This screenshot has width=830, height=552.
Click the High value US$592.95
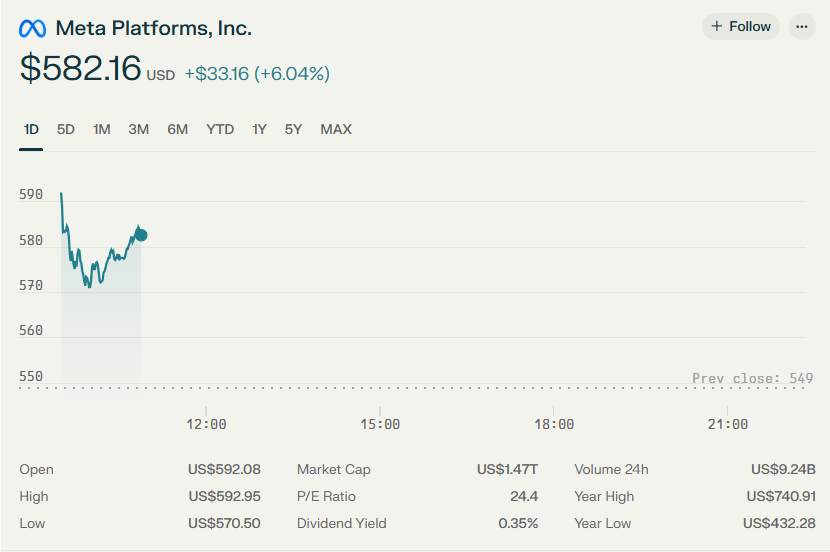tap(224, 496)
